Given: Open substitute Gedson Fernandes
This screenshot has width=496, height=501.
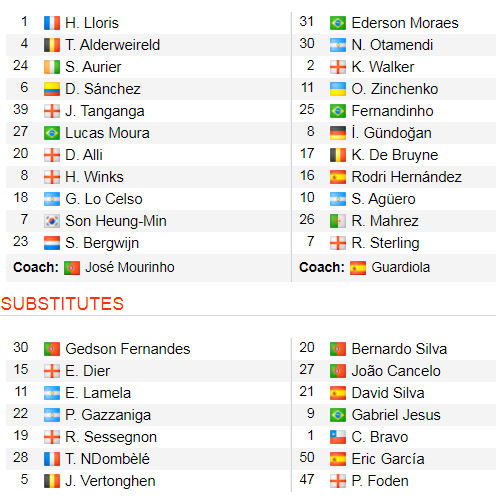Looking at the screenshot, I should [x=128, y=349].
